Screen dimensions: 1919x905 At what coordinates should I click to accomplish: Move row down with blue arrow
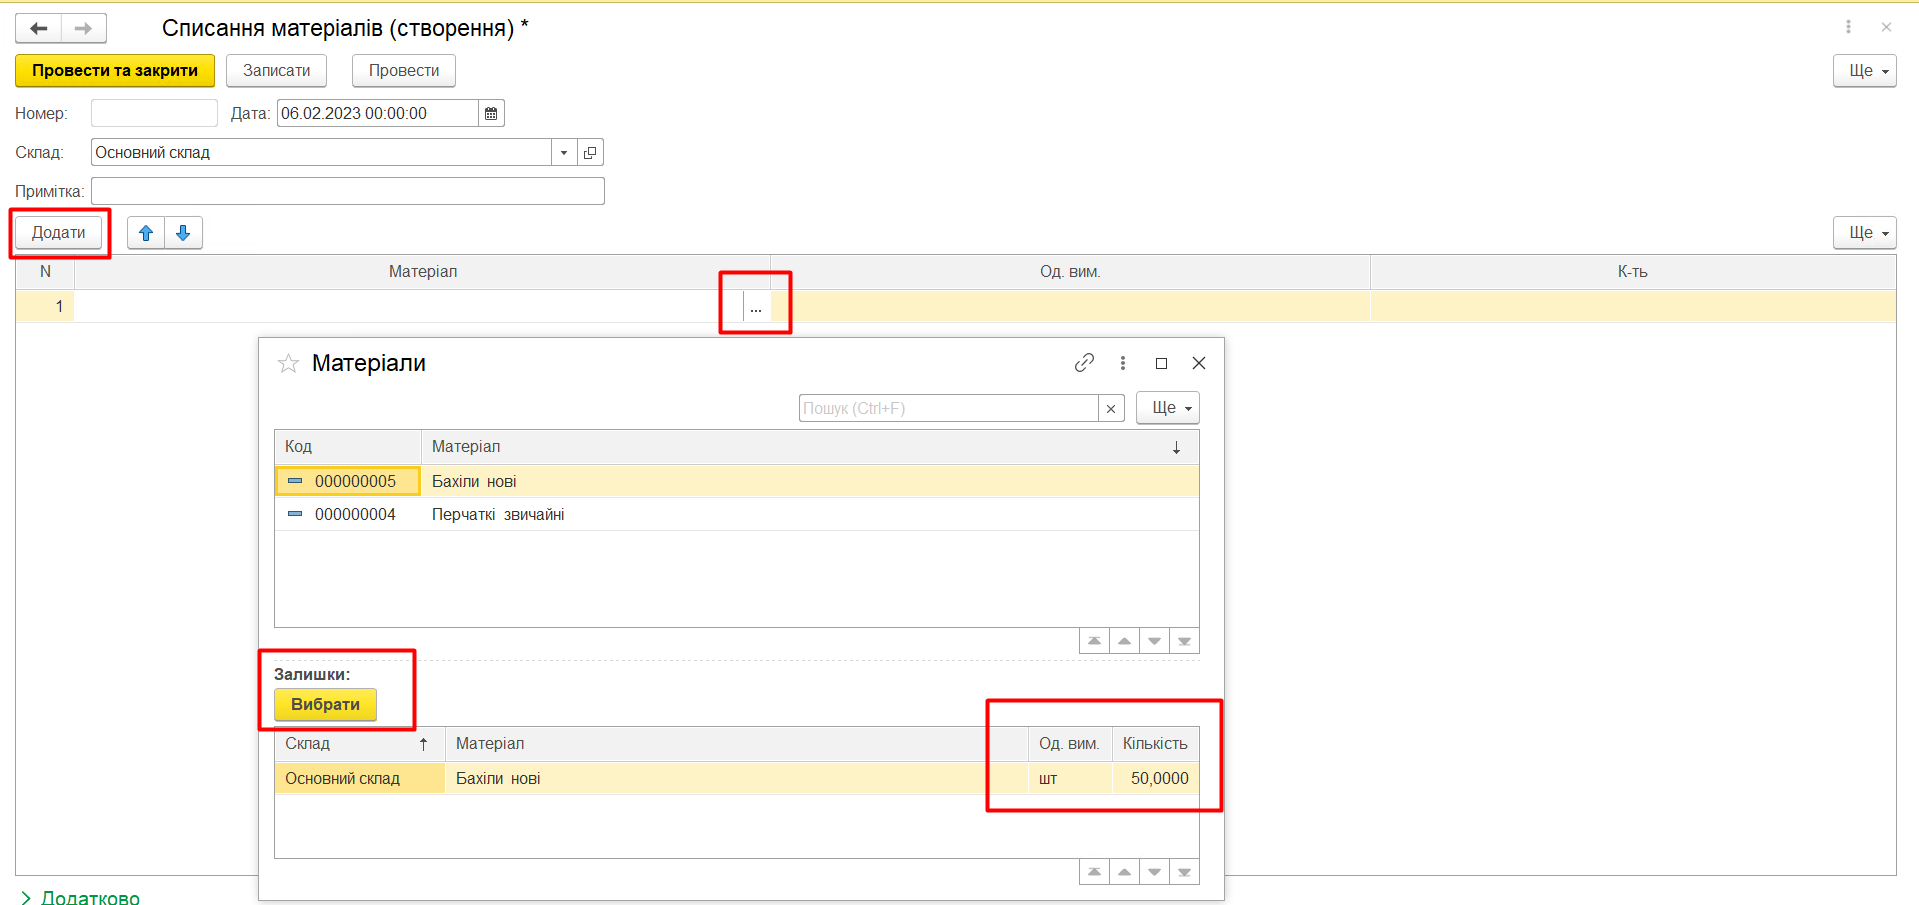coord(183,233)
